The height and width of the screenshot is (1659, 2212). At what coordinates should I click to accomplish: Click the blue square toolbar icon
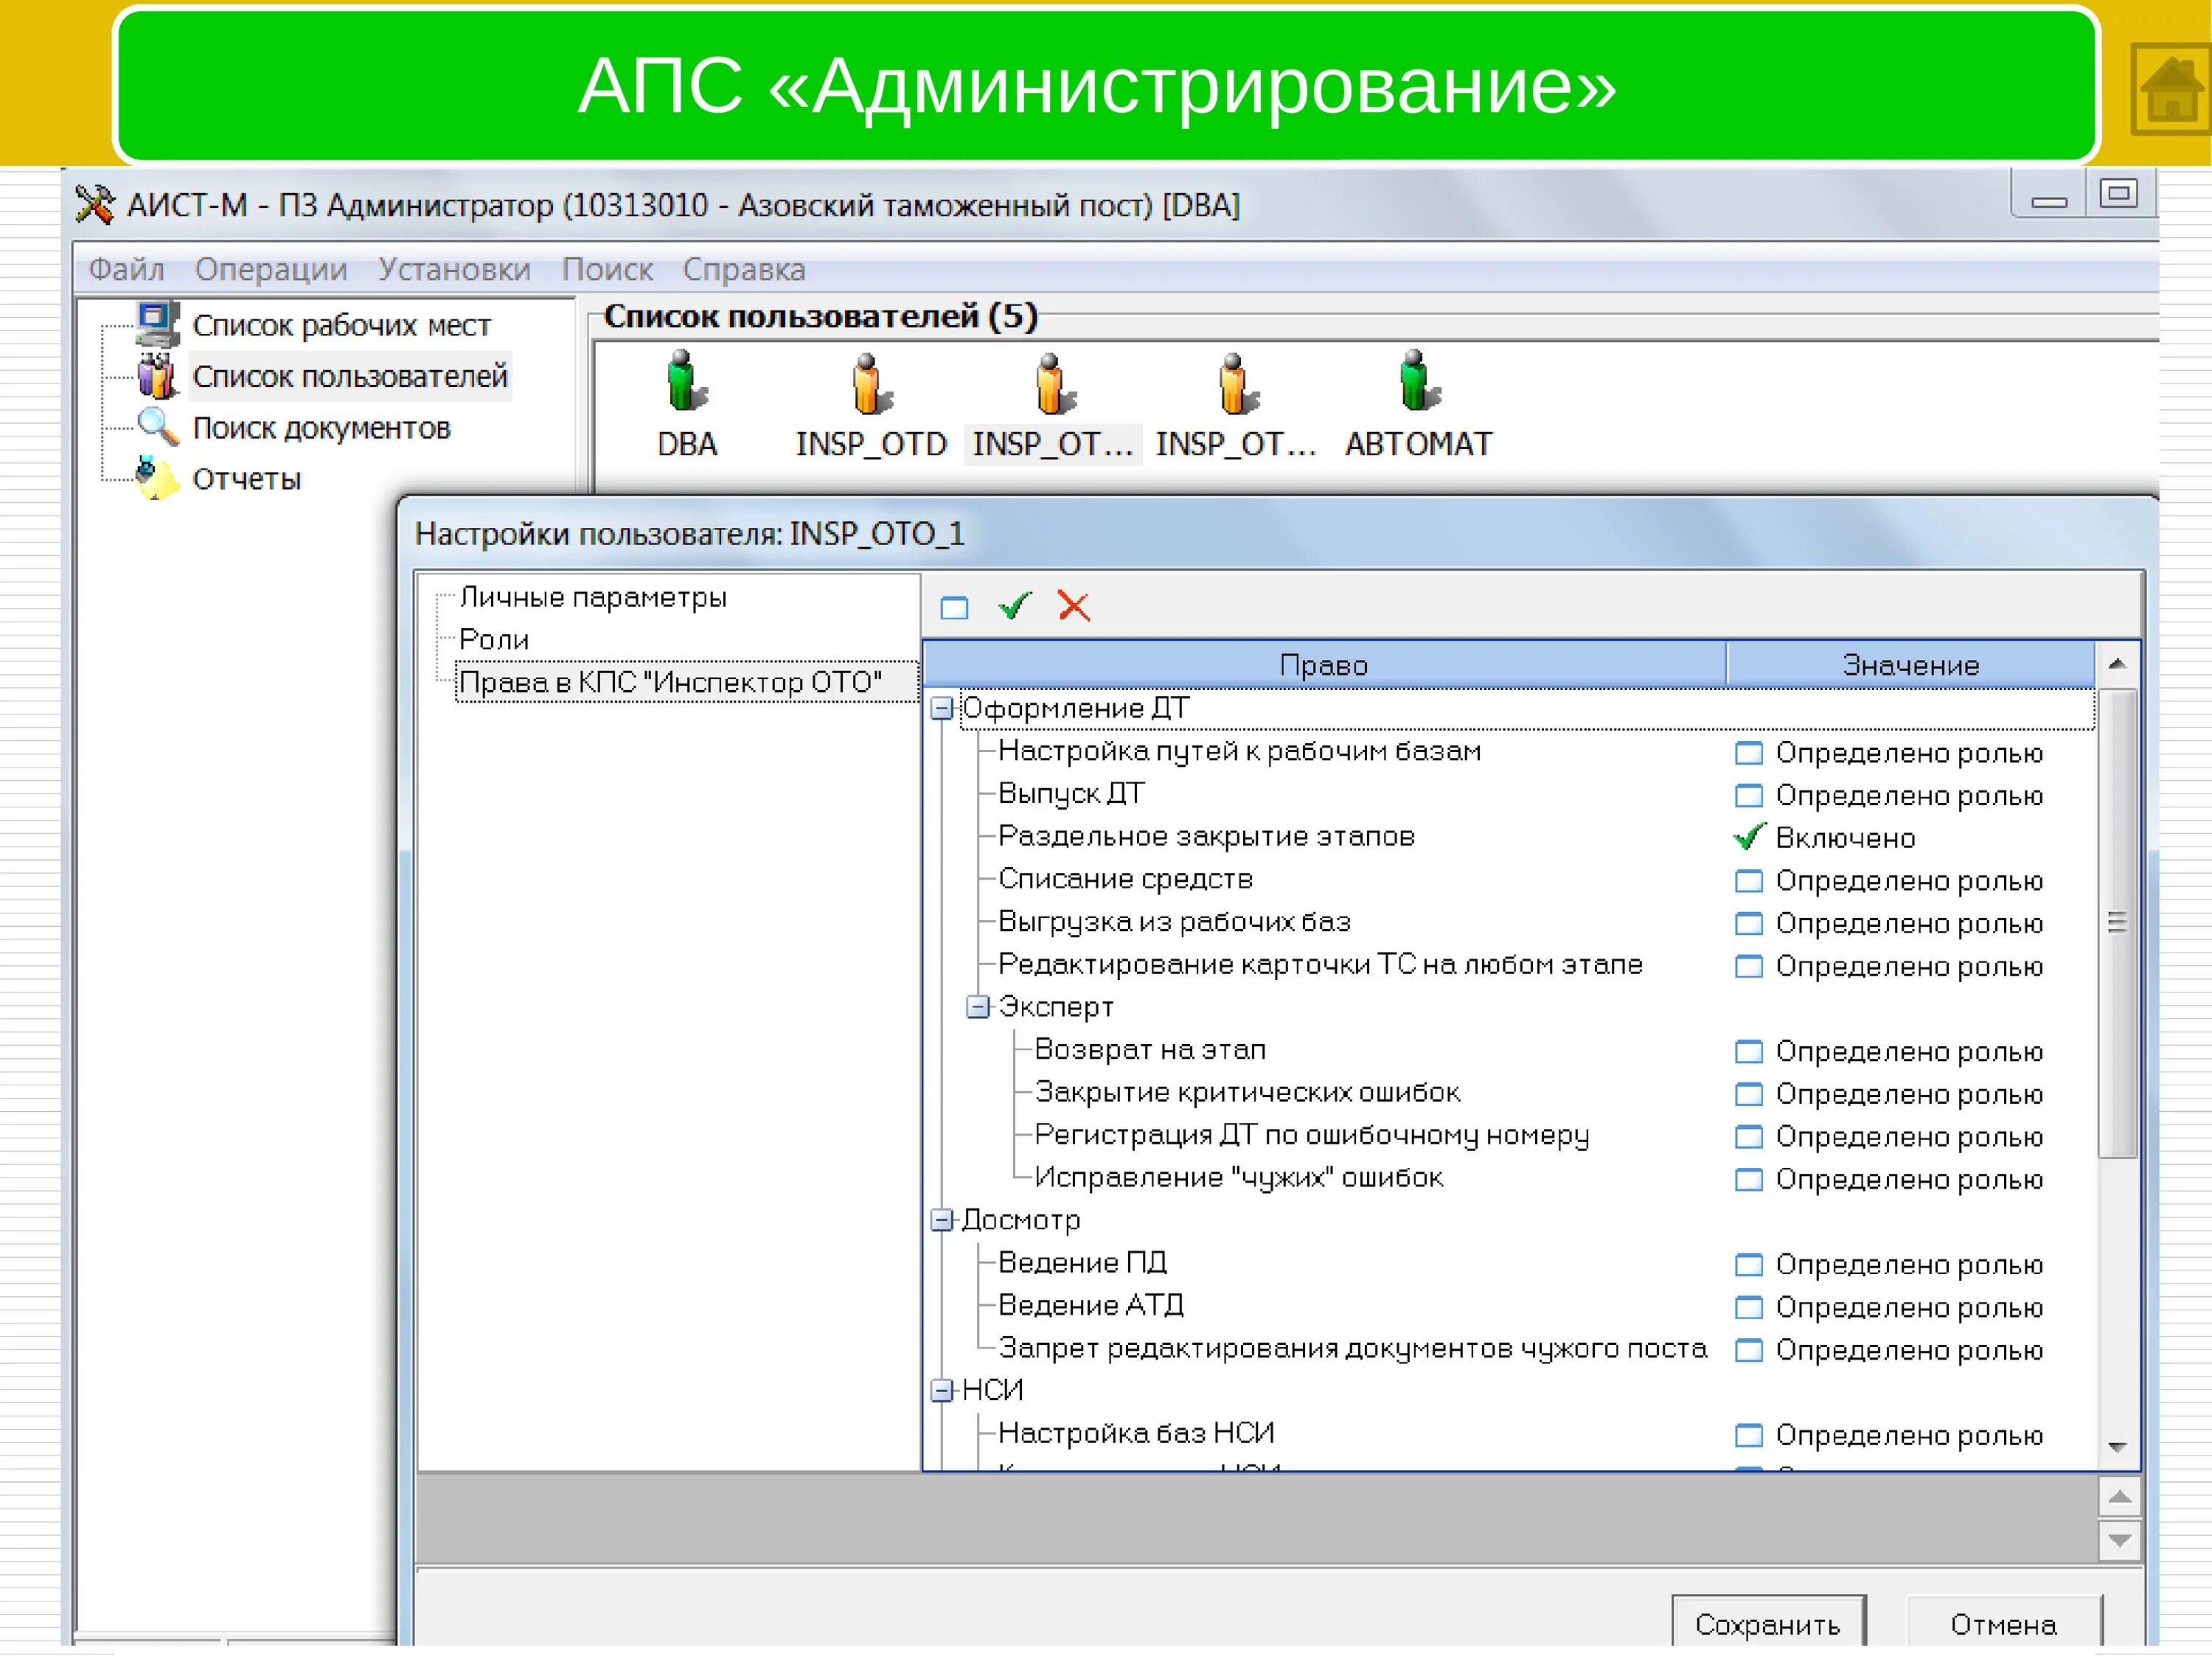click(954, 607)
